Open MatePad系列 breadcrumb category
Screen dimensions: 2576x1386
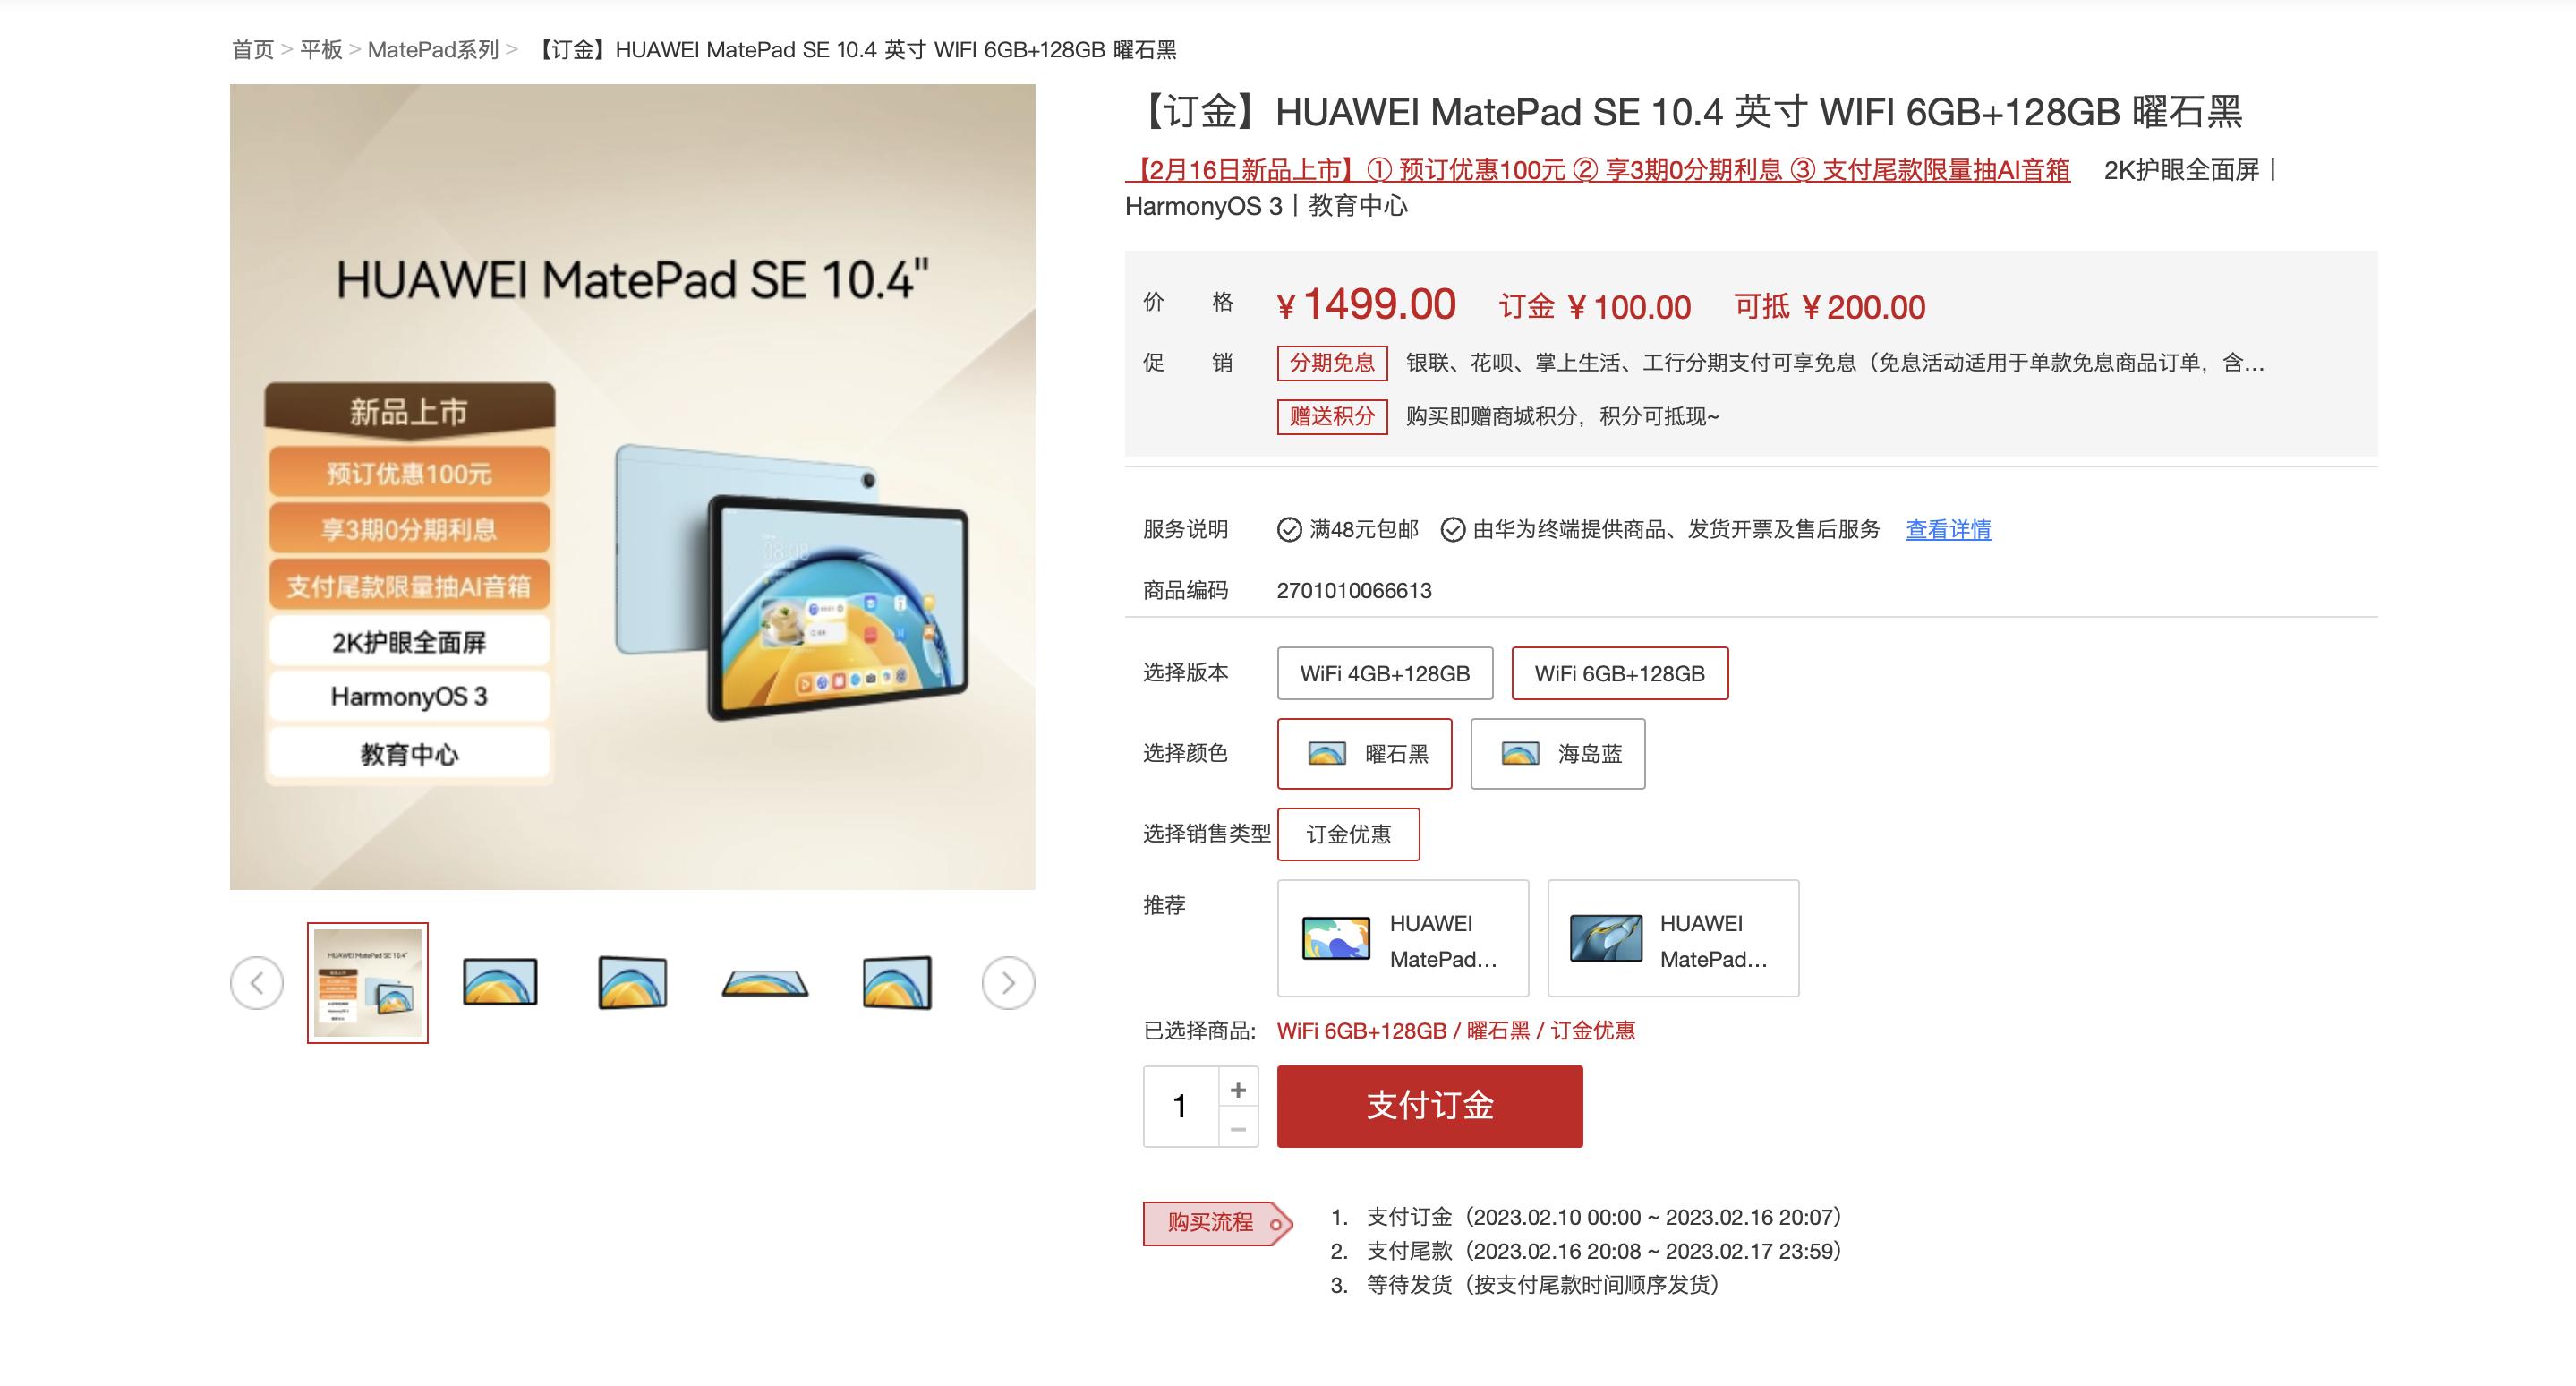(x=433, y=49)
